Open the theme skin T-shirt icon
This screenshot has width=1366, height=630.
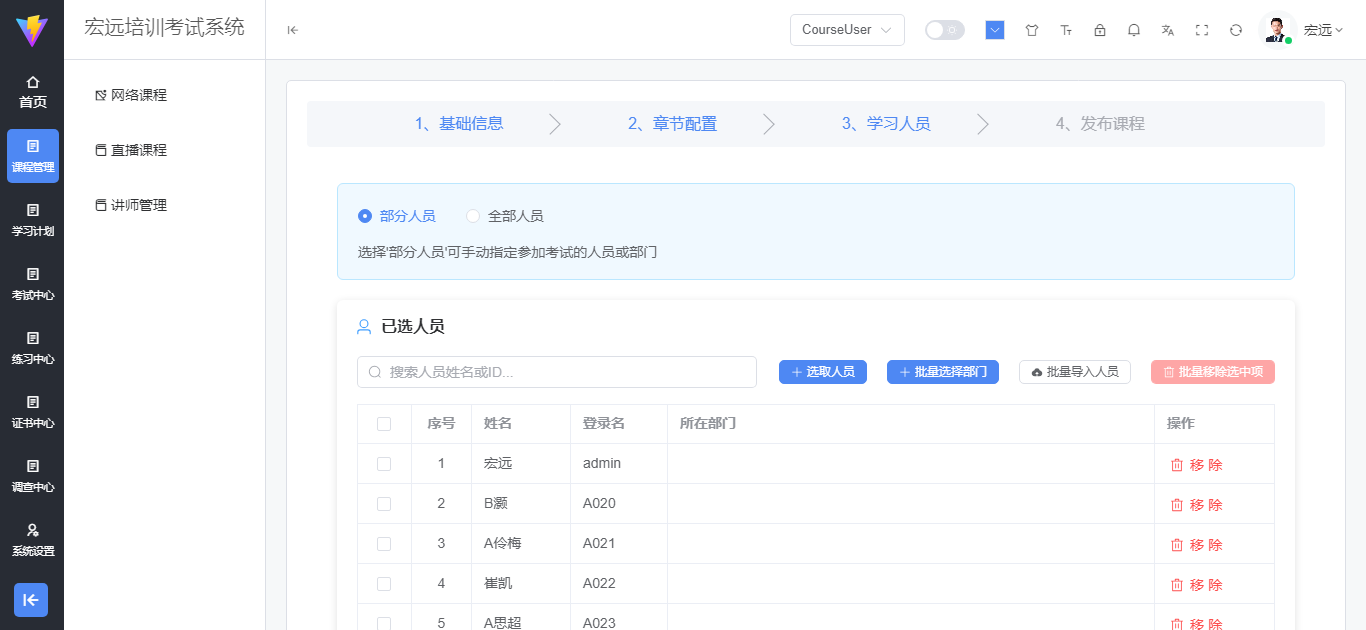click(1031, 30)
